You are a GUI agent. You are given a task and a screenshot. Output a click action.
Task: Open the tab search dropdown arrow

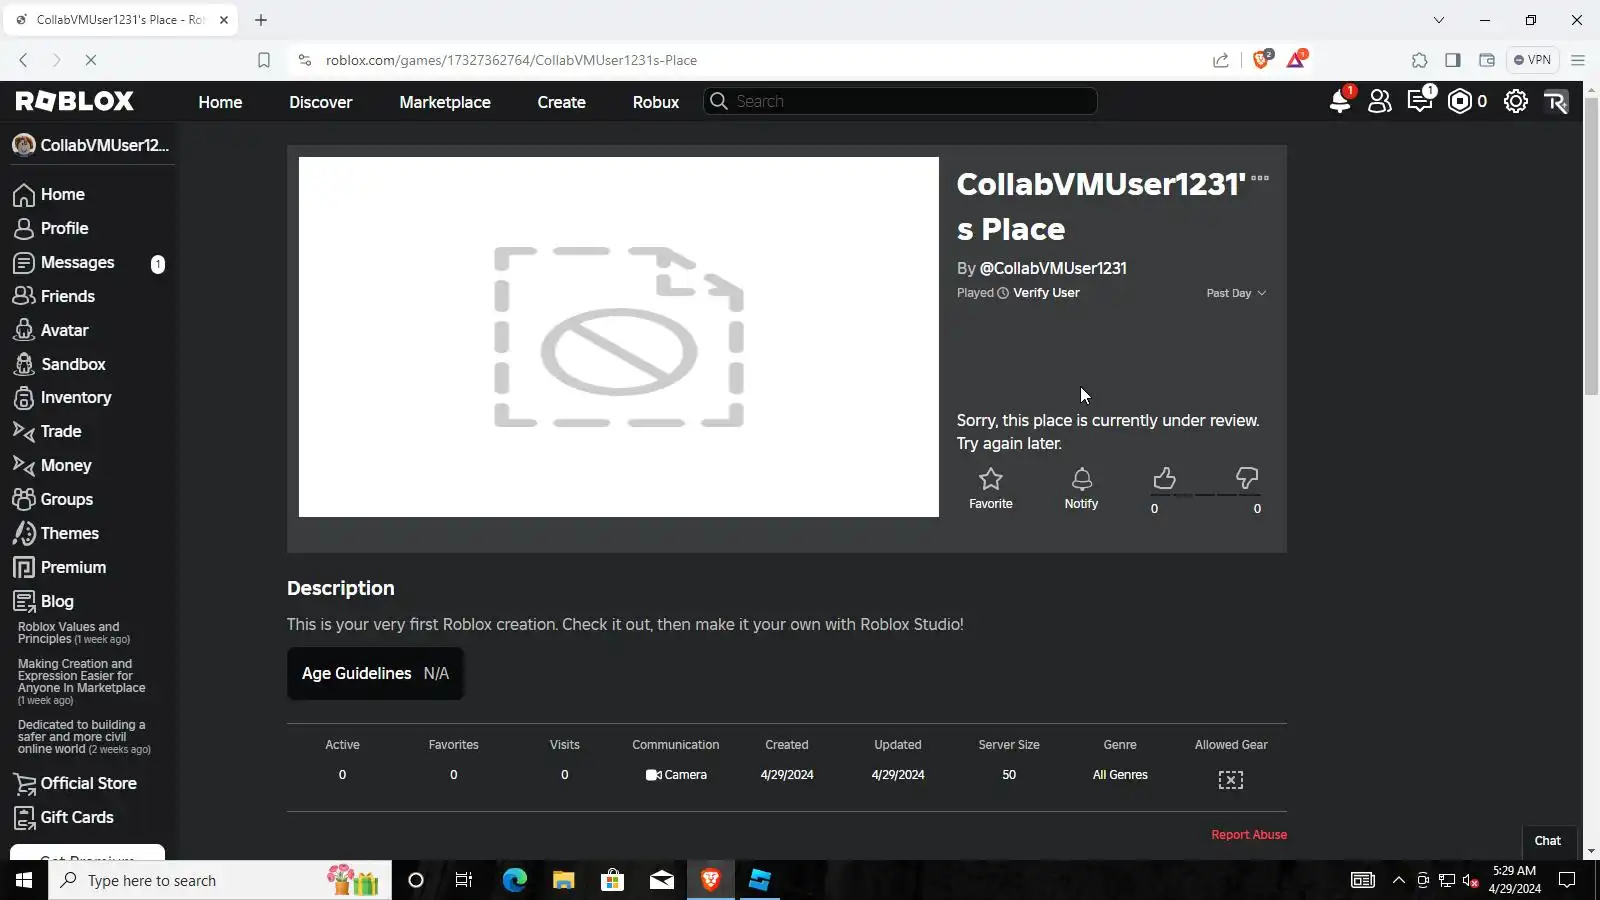point(1439,20)
